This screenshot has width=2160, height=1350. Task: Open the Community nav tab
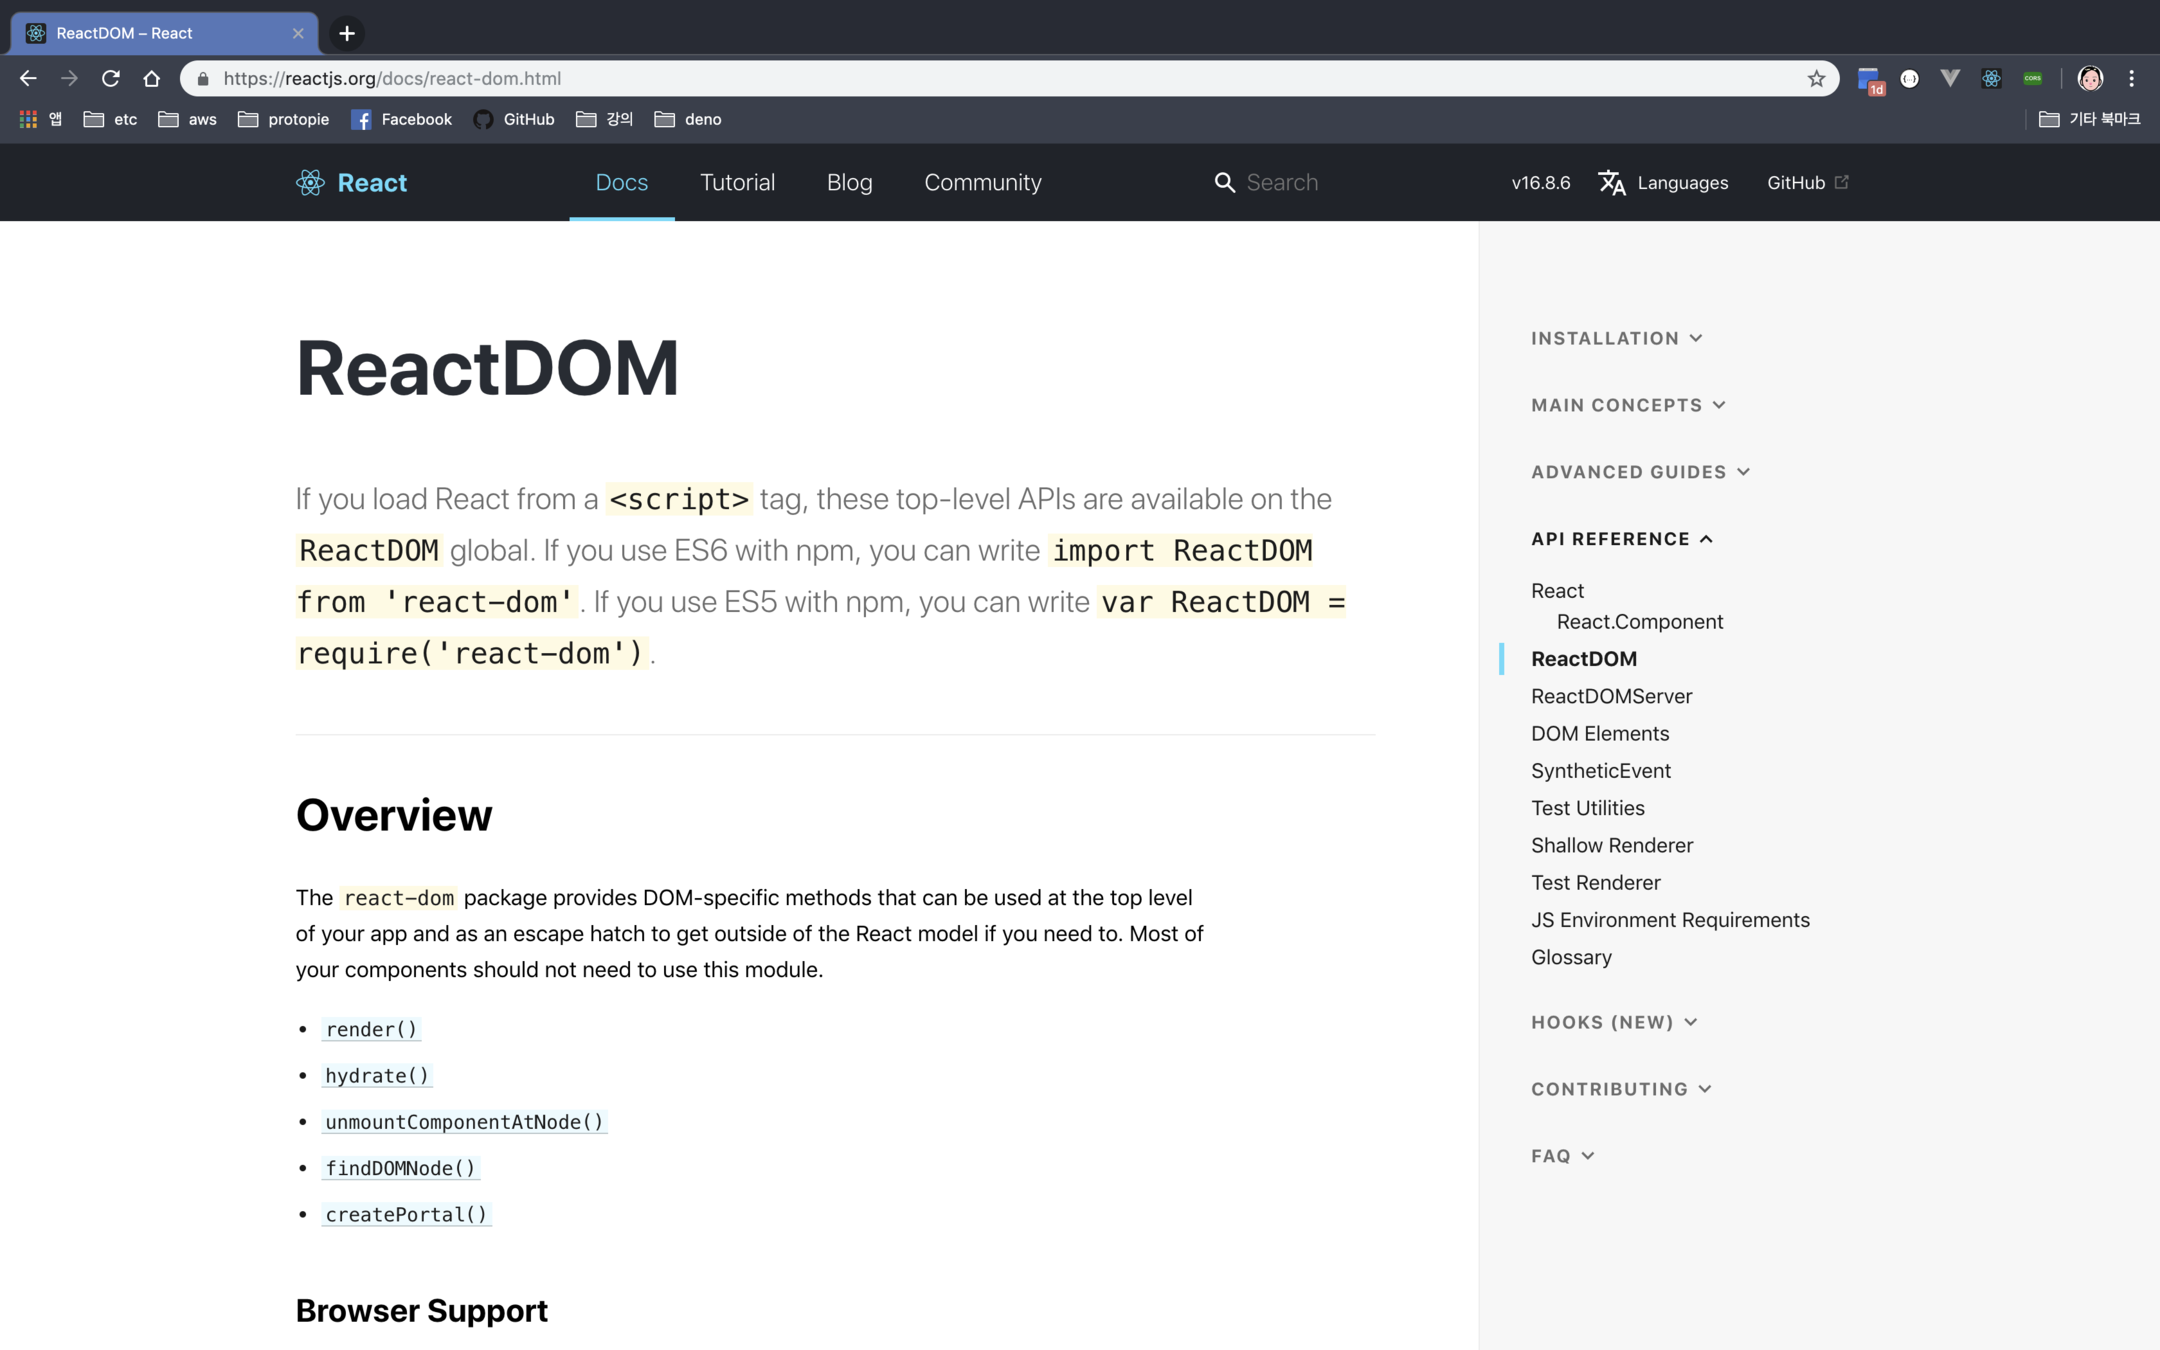click(x=982, y=182)
